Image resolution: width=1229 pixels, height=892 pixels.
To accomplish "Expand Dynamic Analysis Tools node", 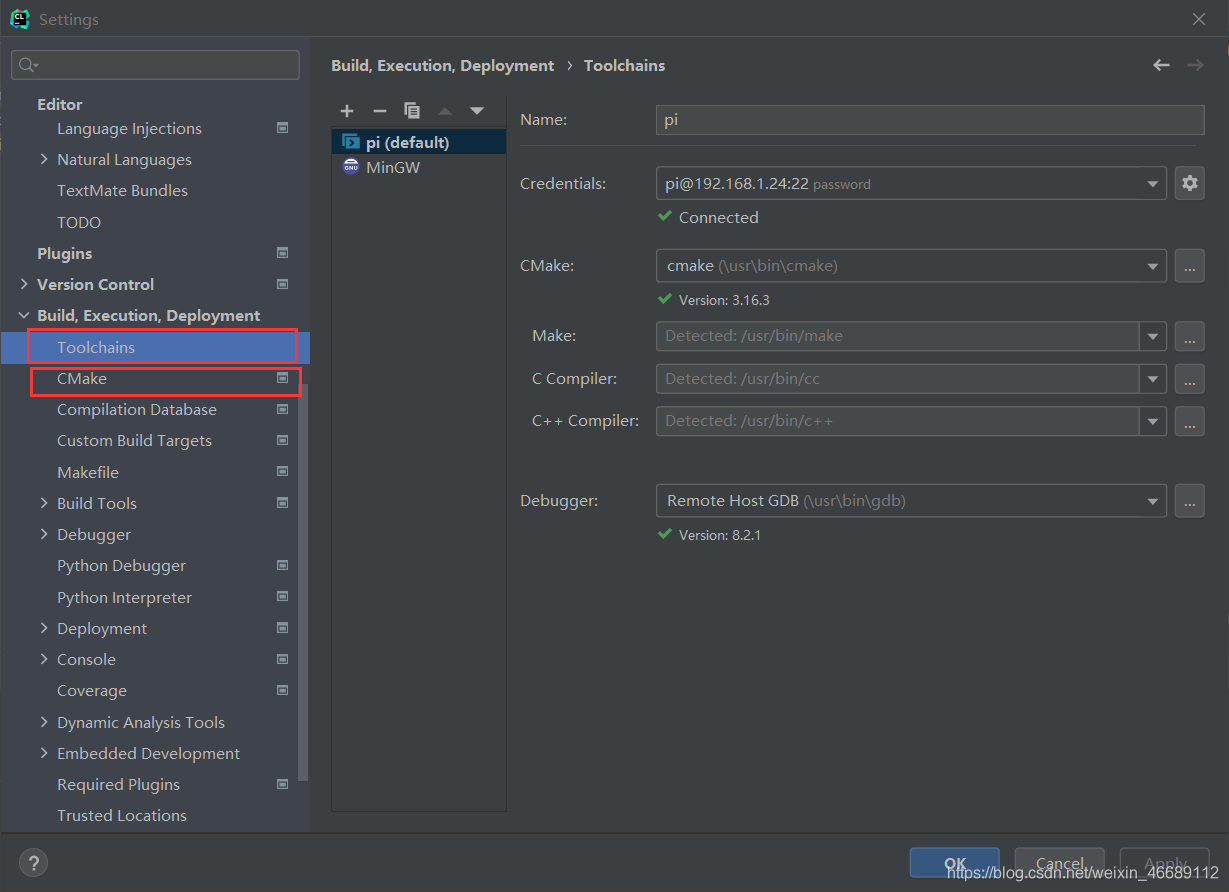I will (44, 722).
